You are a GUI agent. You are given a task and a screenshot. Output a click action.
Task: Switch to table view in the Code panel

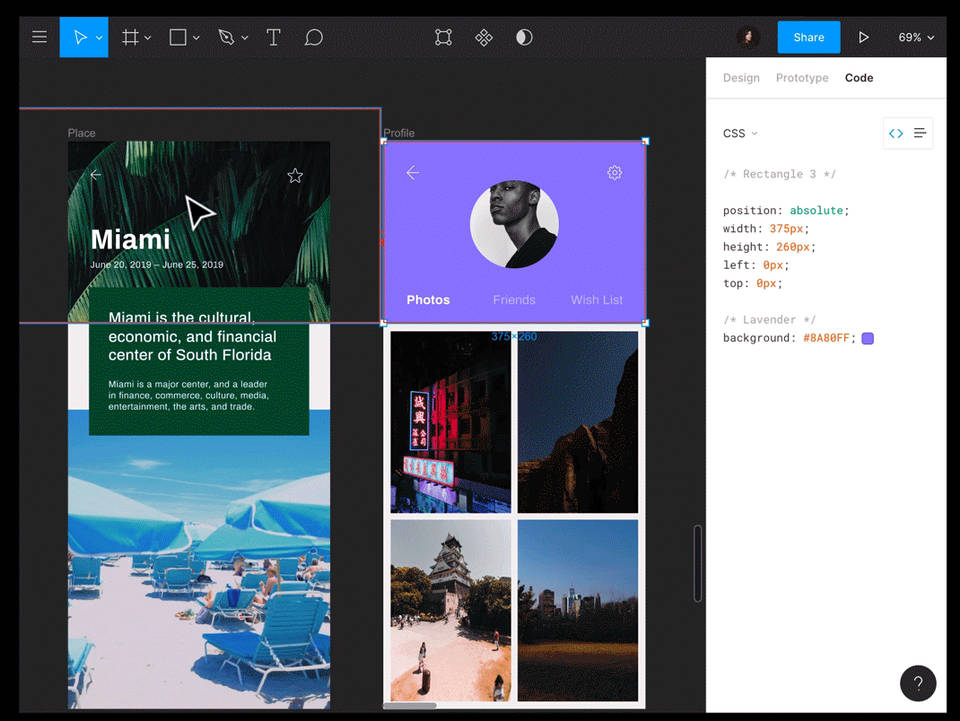[920, 133]
